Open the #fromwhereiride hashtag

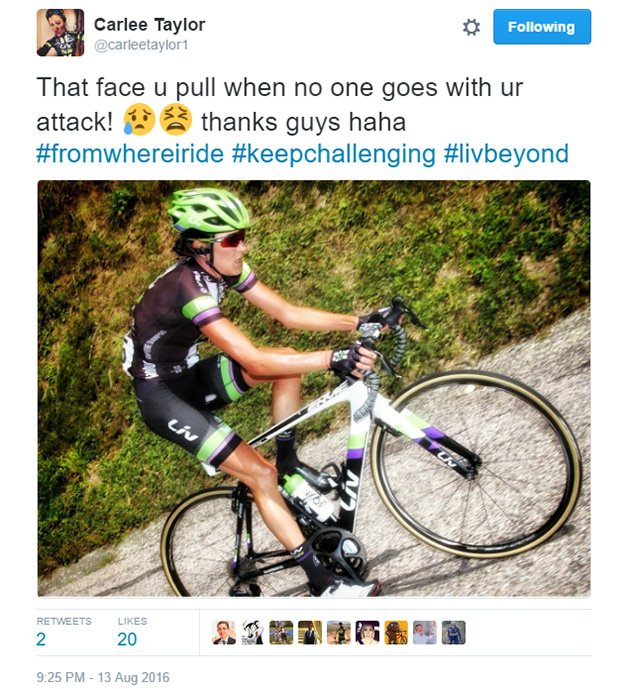pyautogui.click(x=130, y=154)
